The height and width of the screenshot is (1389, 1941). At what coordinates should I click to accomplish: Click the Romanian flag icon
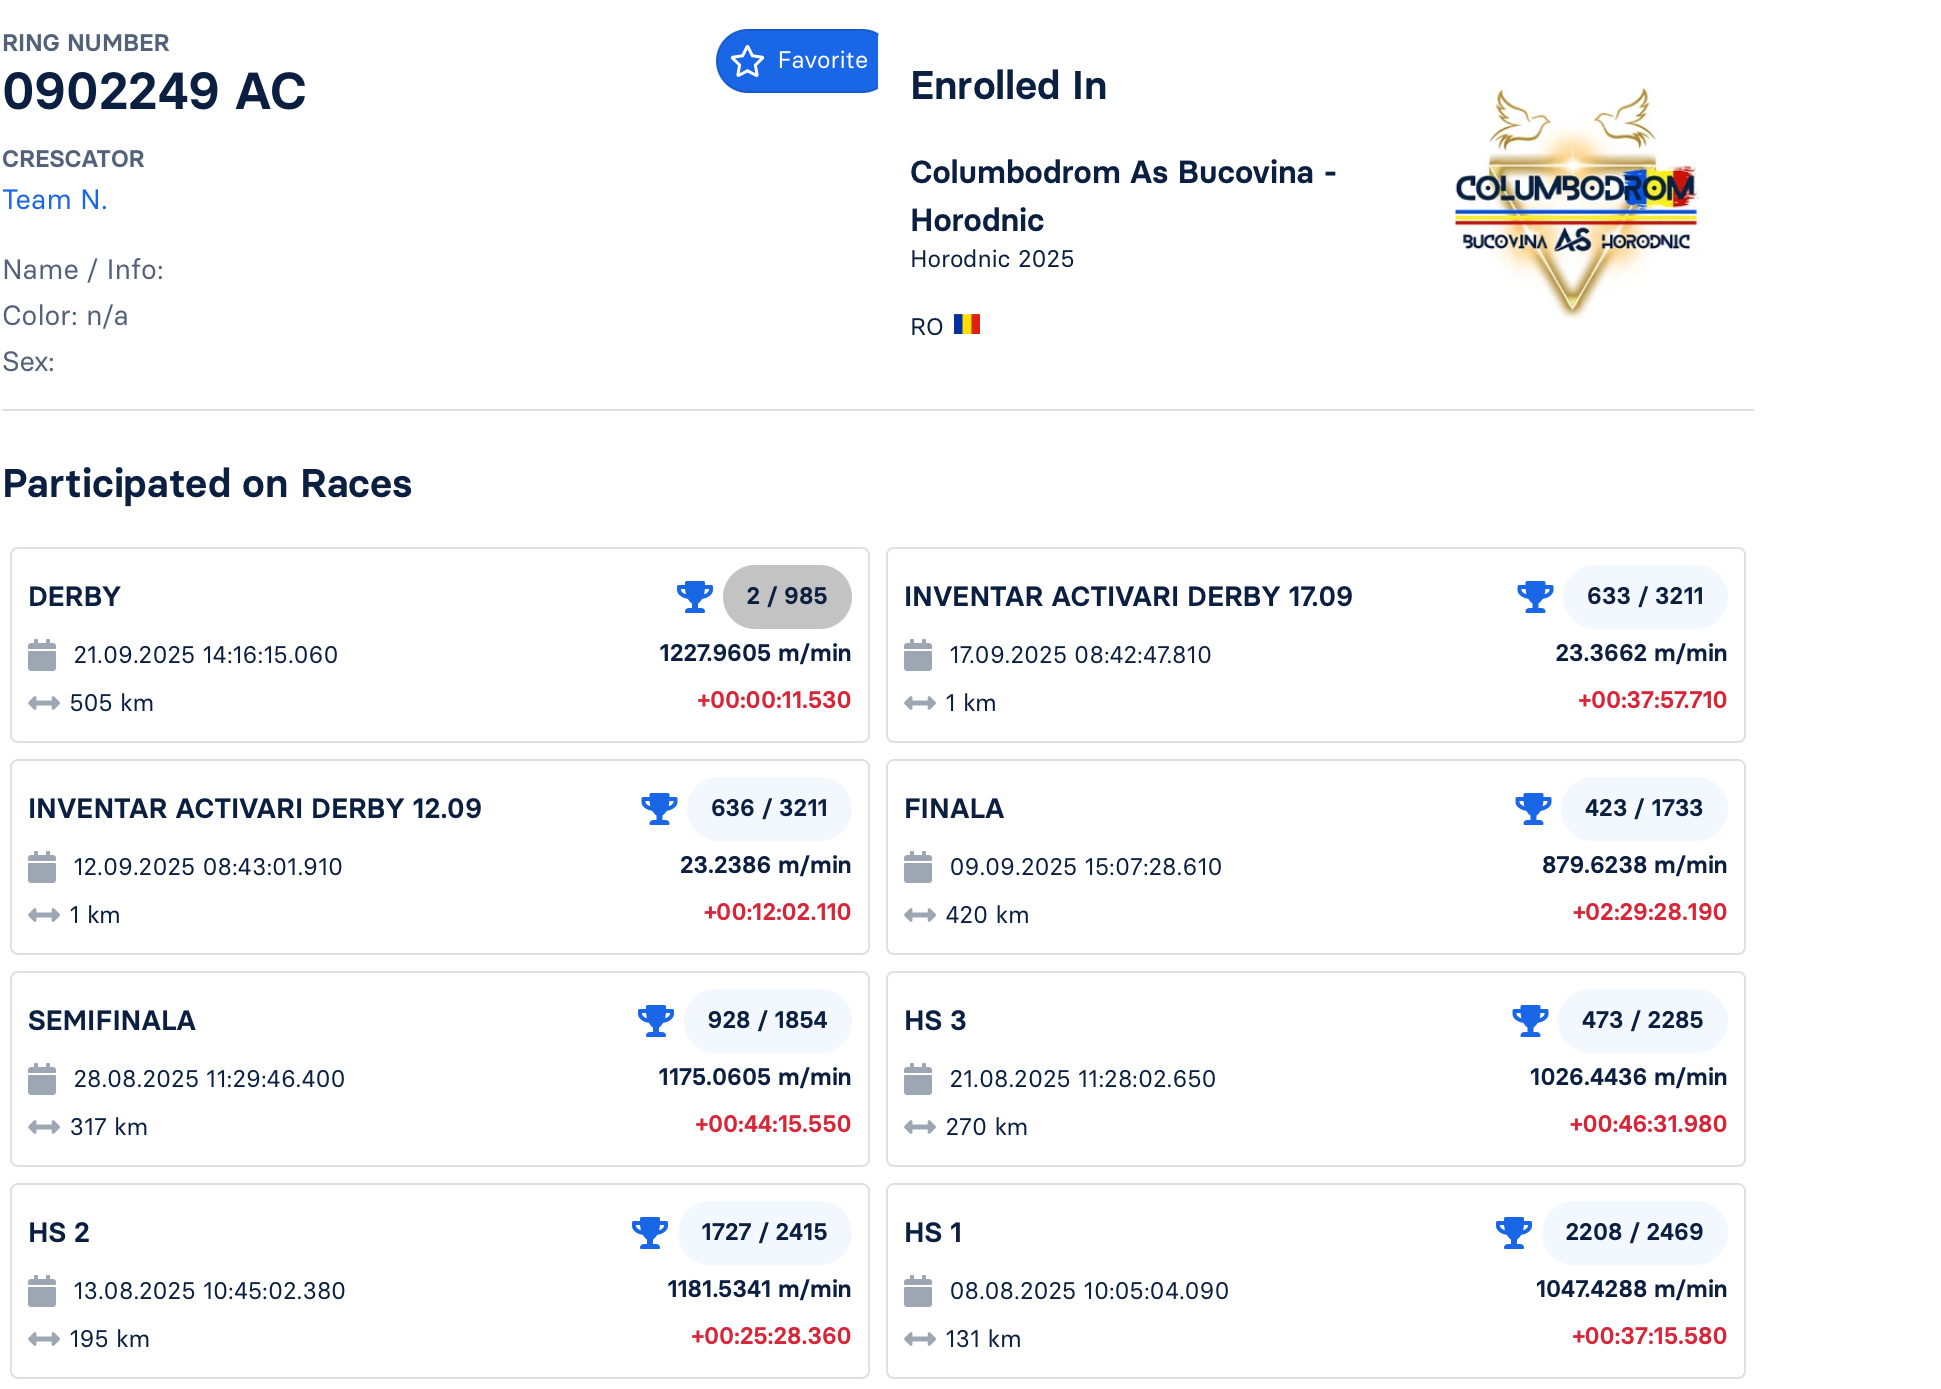pos(966,325)
